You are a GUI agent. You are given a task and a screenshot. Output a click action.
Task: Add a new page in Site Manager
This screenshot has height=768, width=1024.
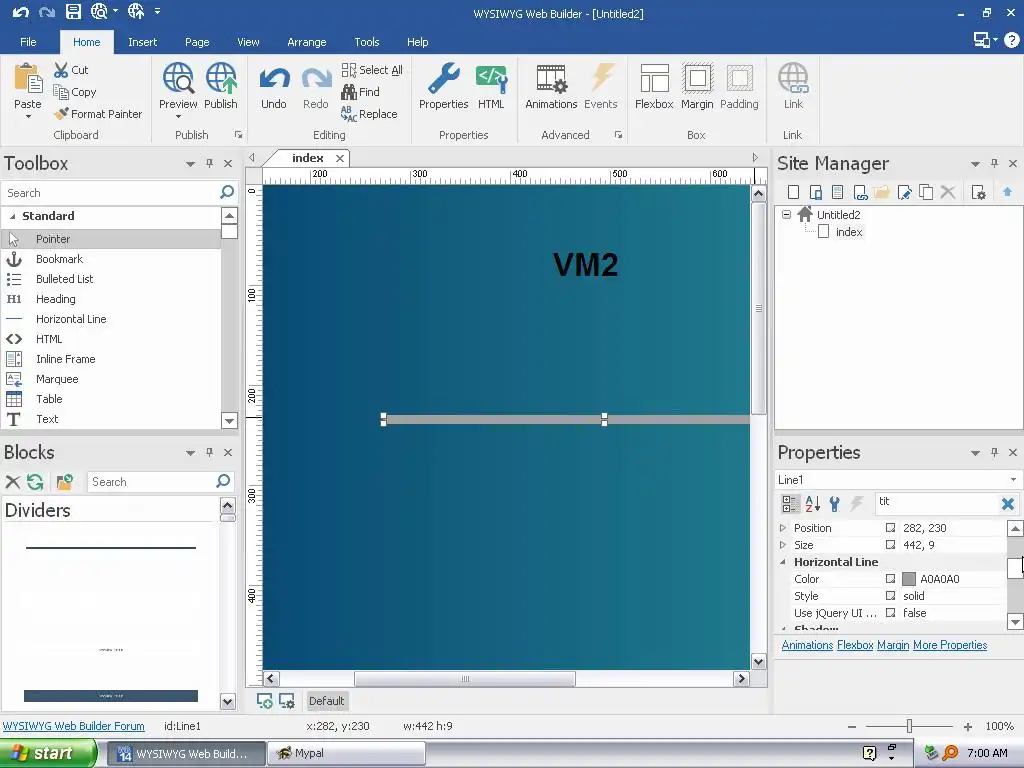tap(793, 192)
